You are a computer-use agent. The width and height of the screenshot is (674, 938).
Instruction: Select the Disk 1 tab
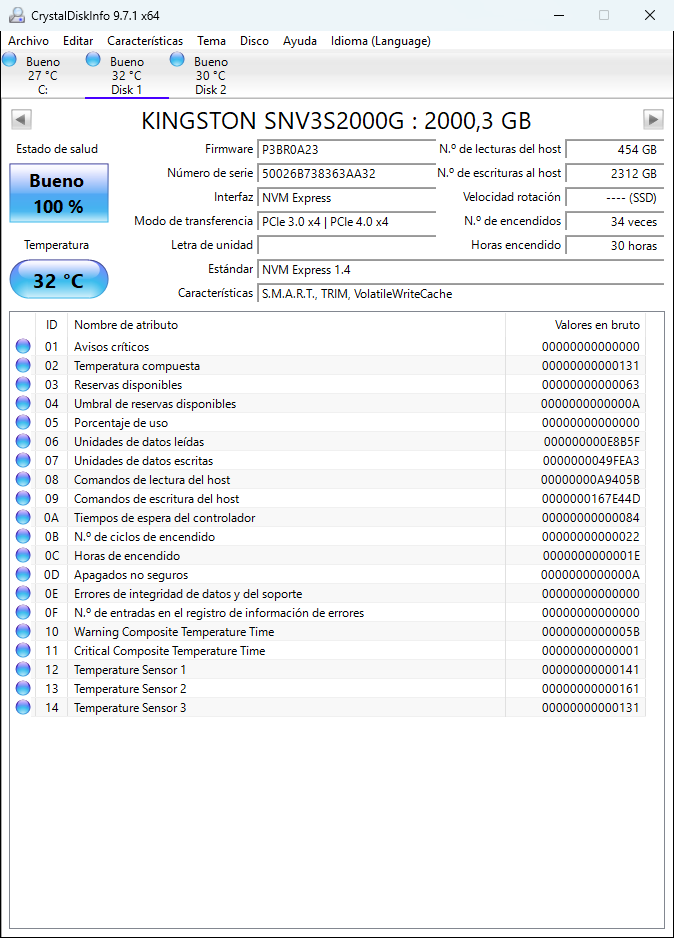point(127,75)
